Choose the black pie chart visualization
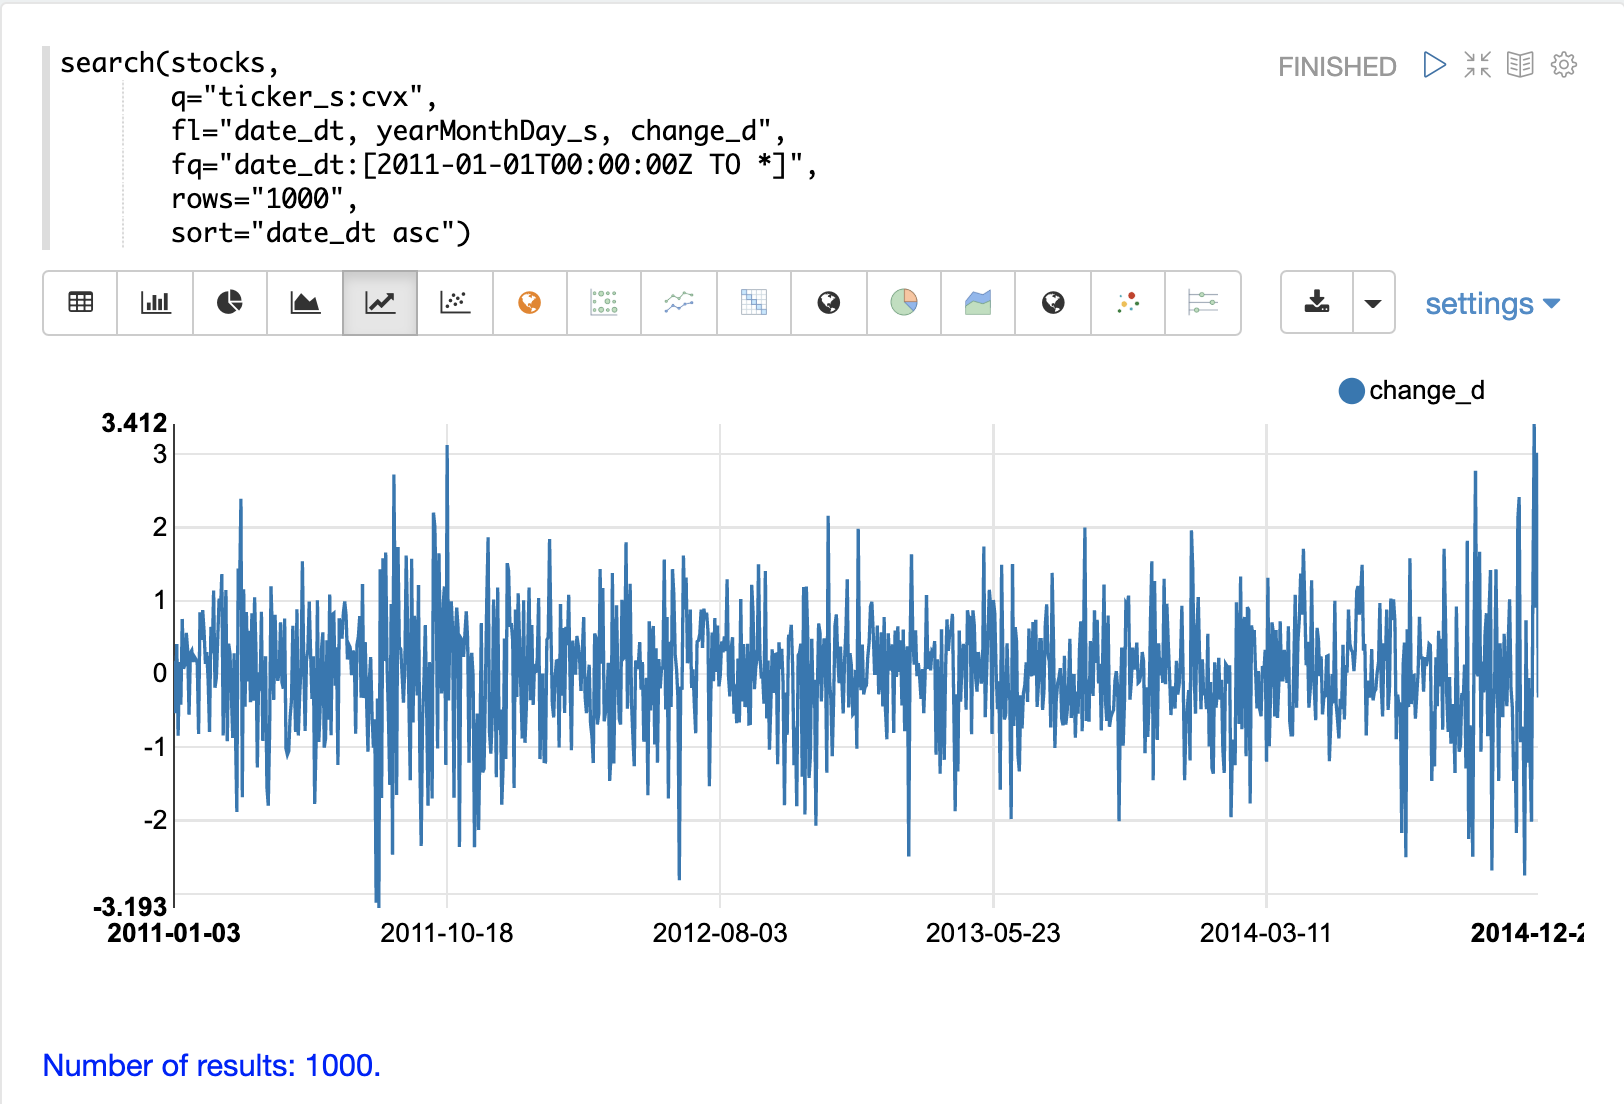The height and width of the screenshot is (1104, 1624). point(230,302)
